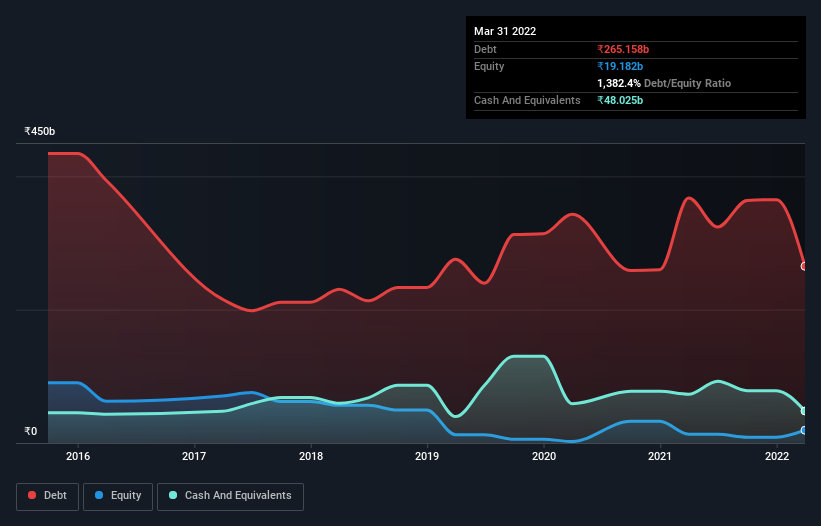Click the ₹450b y-axis label
The height and width of the screenshot is (526, 821).
(x=40, y=131)
